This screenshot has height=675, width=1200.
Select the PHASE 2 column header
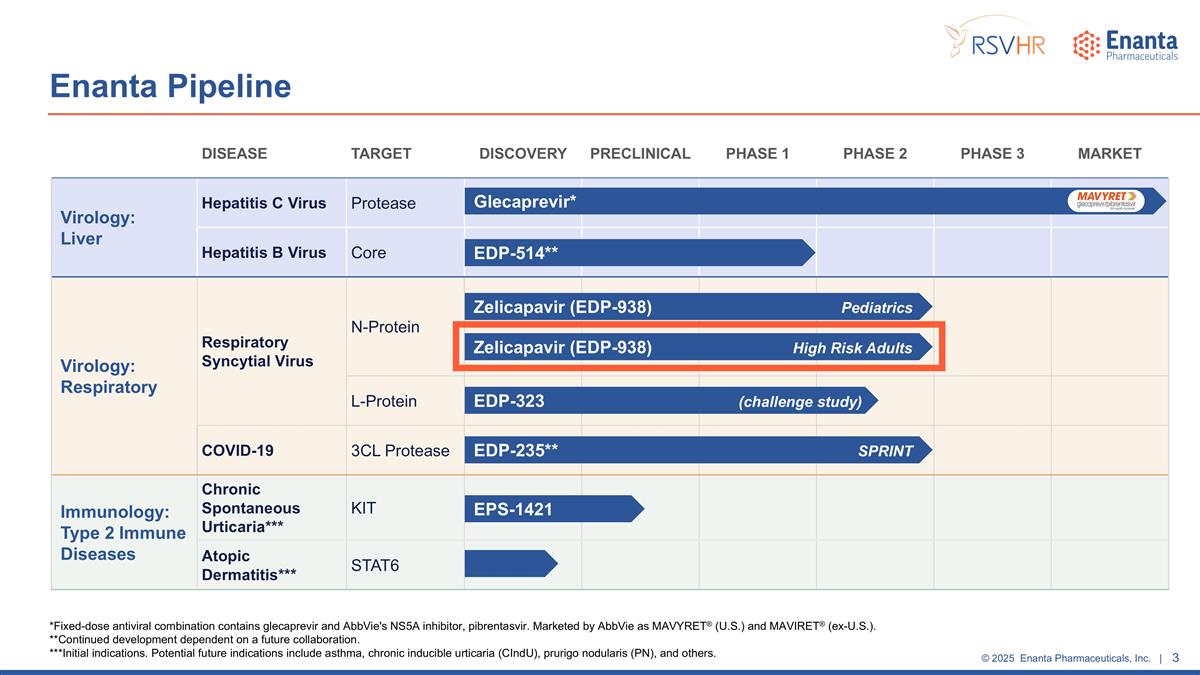(x=875, y=153)
